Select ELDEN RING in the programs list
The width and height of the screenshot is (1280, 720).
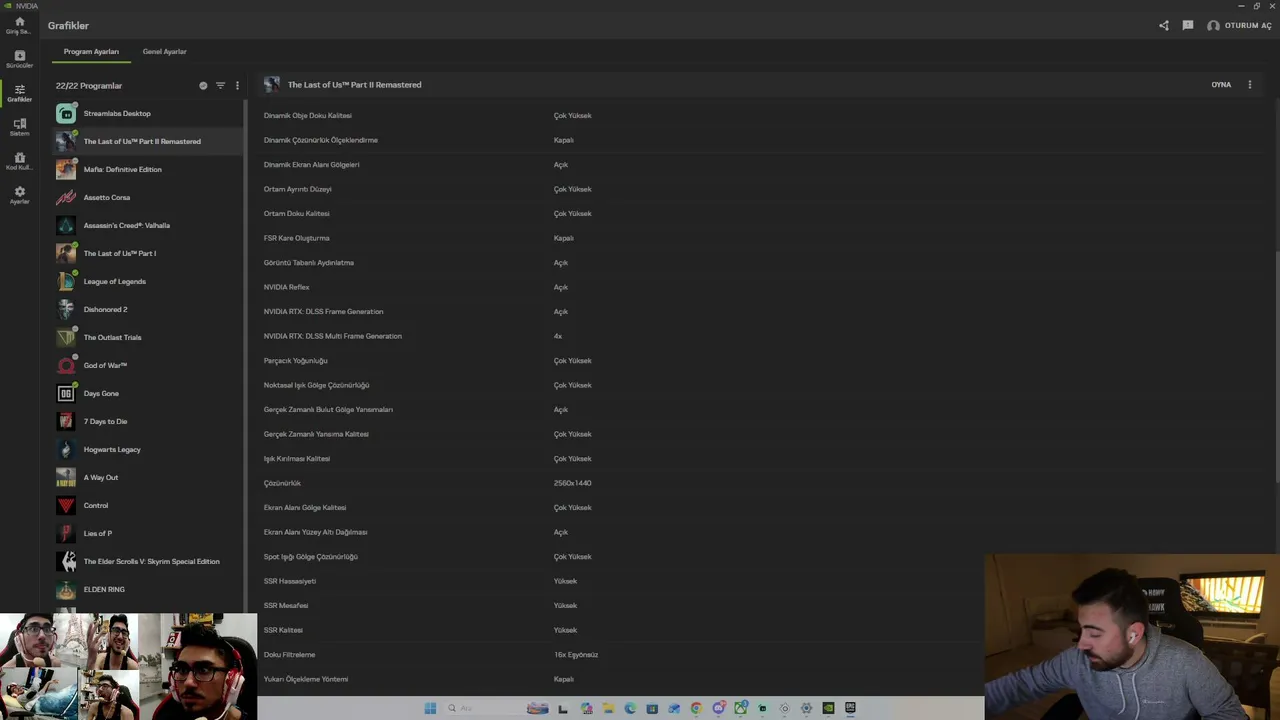pos(148,590)
